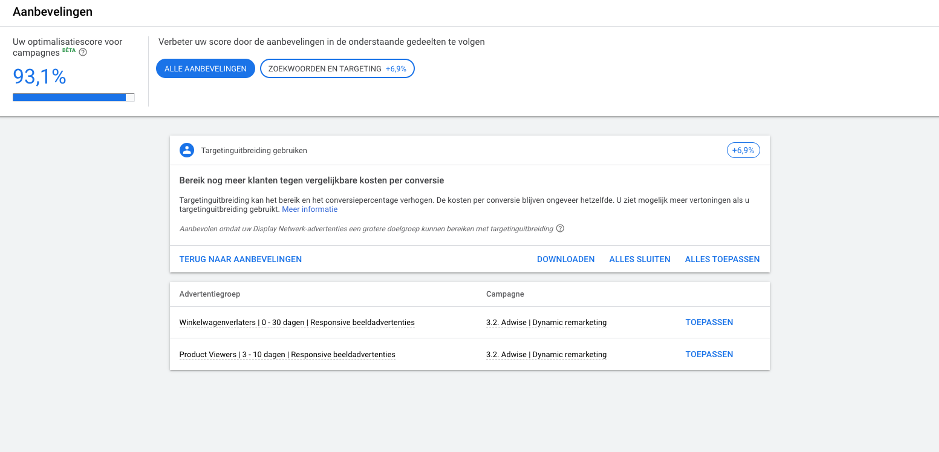Click the 93,1% optimization score value

click(x=40, y=76)
